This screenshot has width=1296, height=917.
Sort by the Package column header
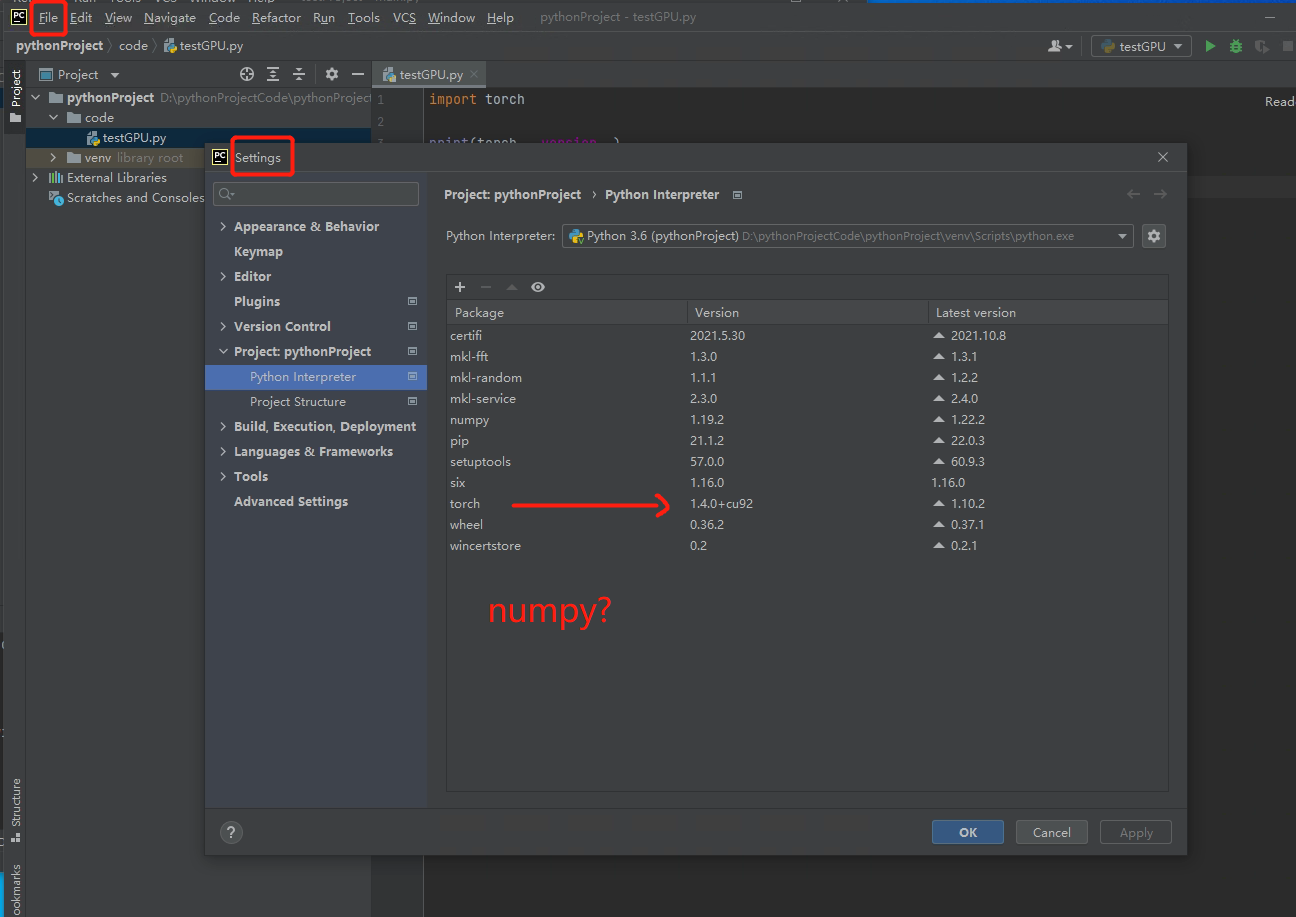[x=567, y=313]
